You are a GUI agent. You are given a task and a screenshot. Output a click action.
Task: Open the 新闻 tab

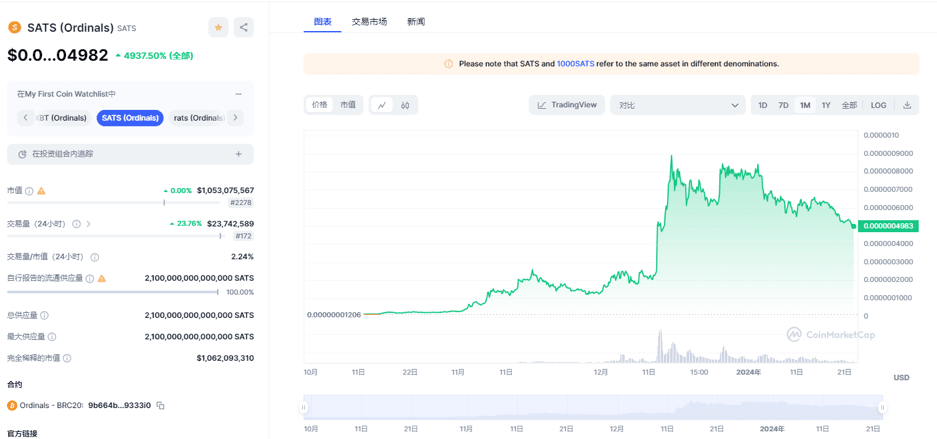(x=416, y=22)
